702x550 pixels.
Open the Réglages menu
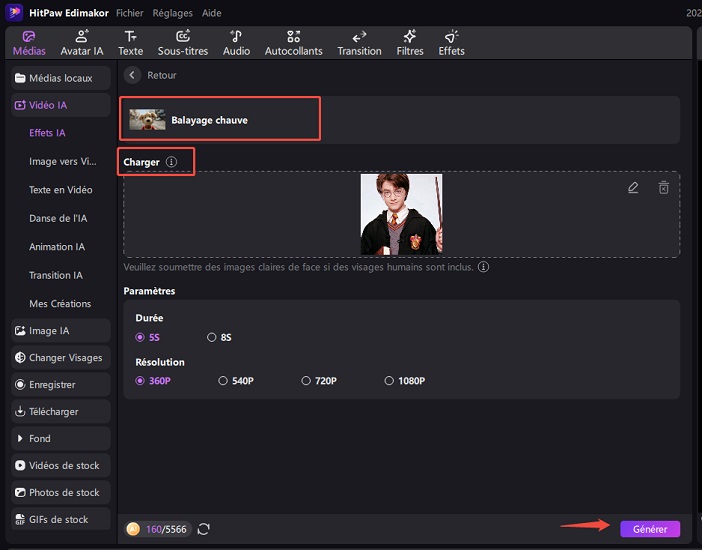(x=172, y=13)
